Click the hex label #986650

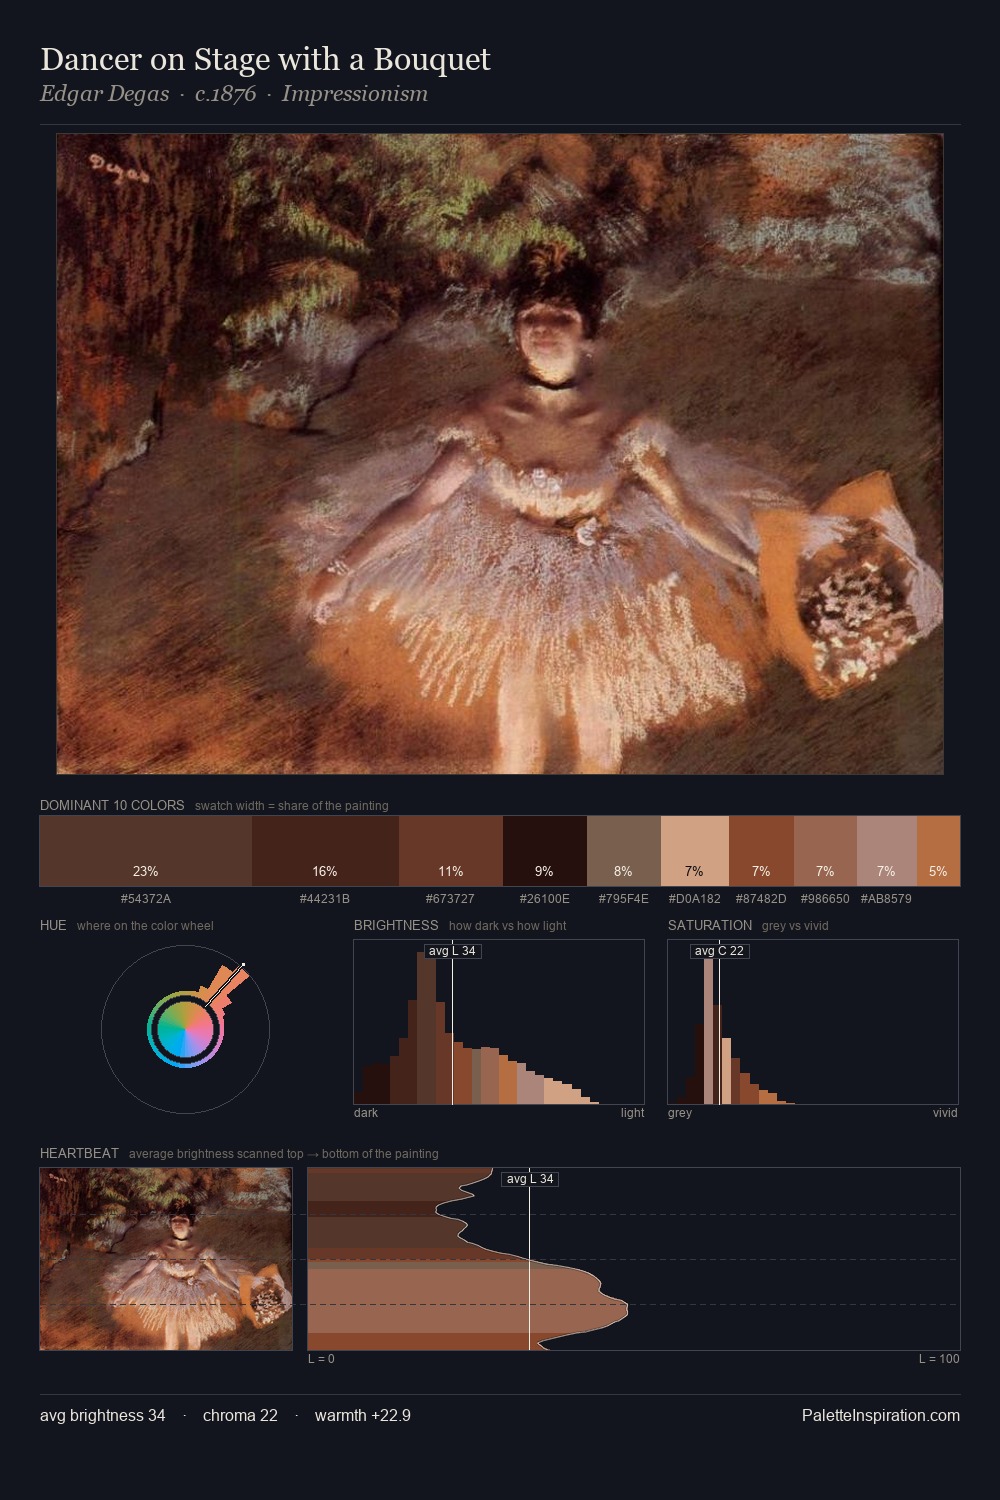825,899
